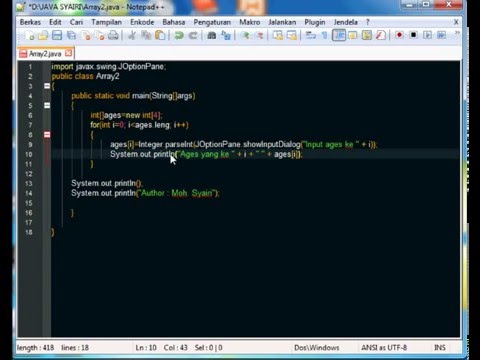Zoom in on the editor text

coord(245,35)
